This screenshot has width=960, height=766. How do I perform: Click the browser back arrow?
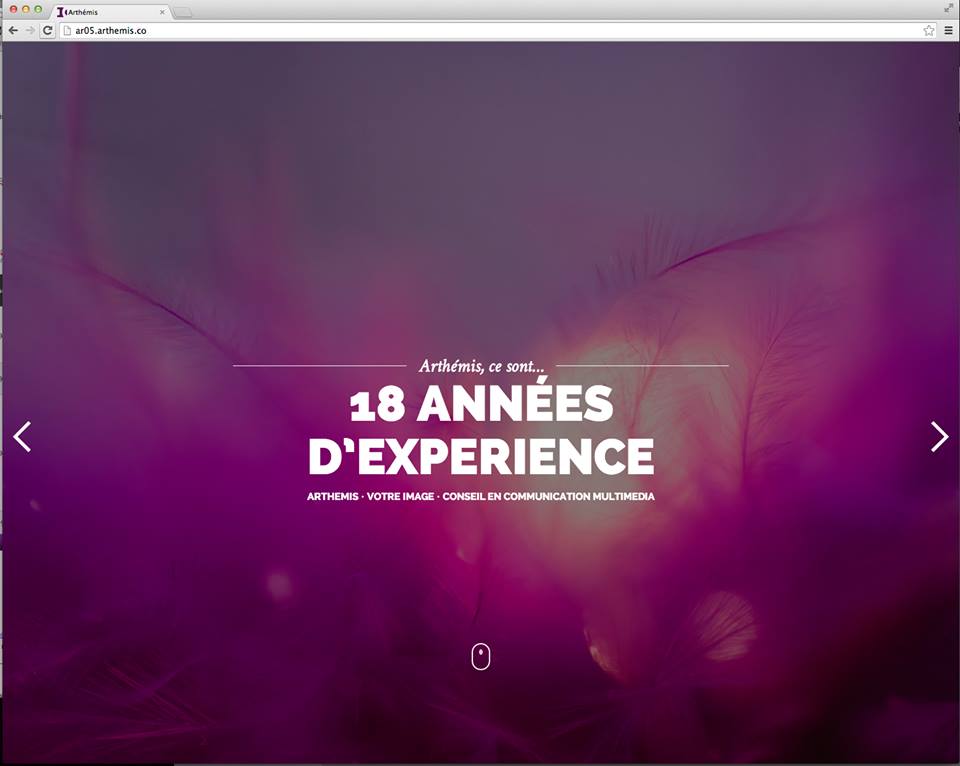point(13,30)
